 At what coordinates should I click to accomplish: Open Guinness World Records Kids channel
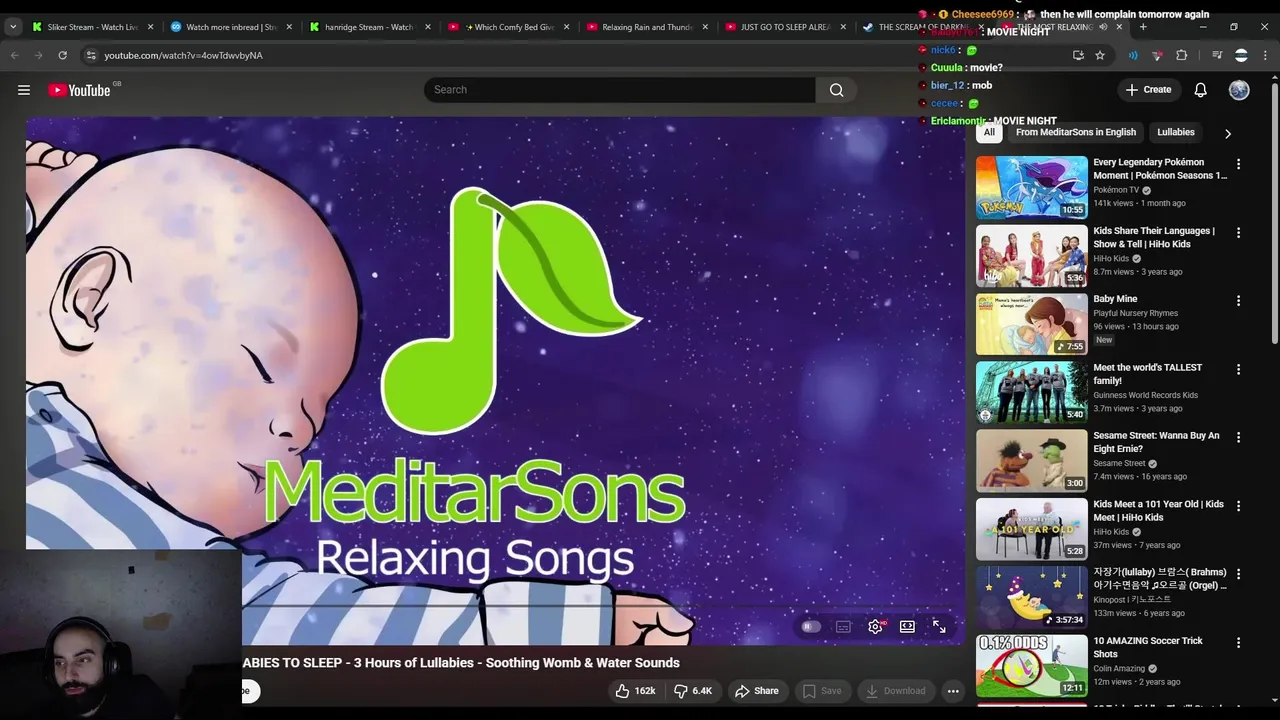pyautogui.click(x=1145, y=395)
